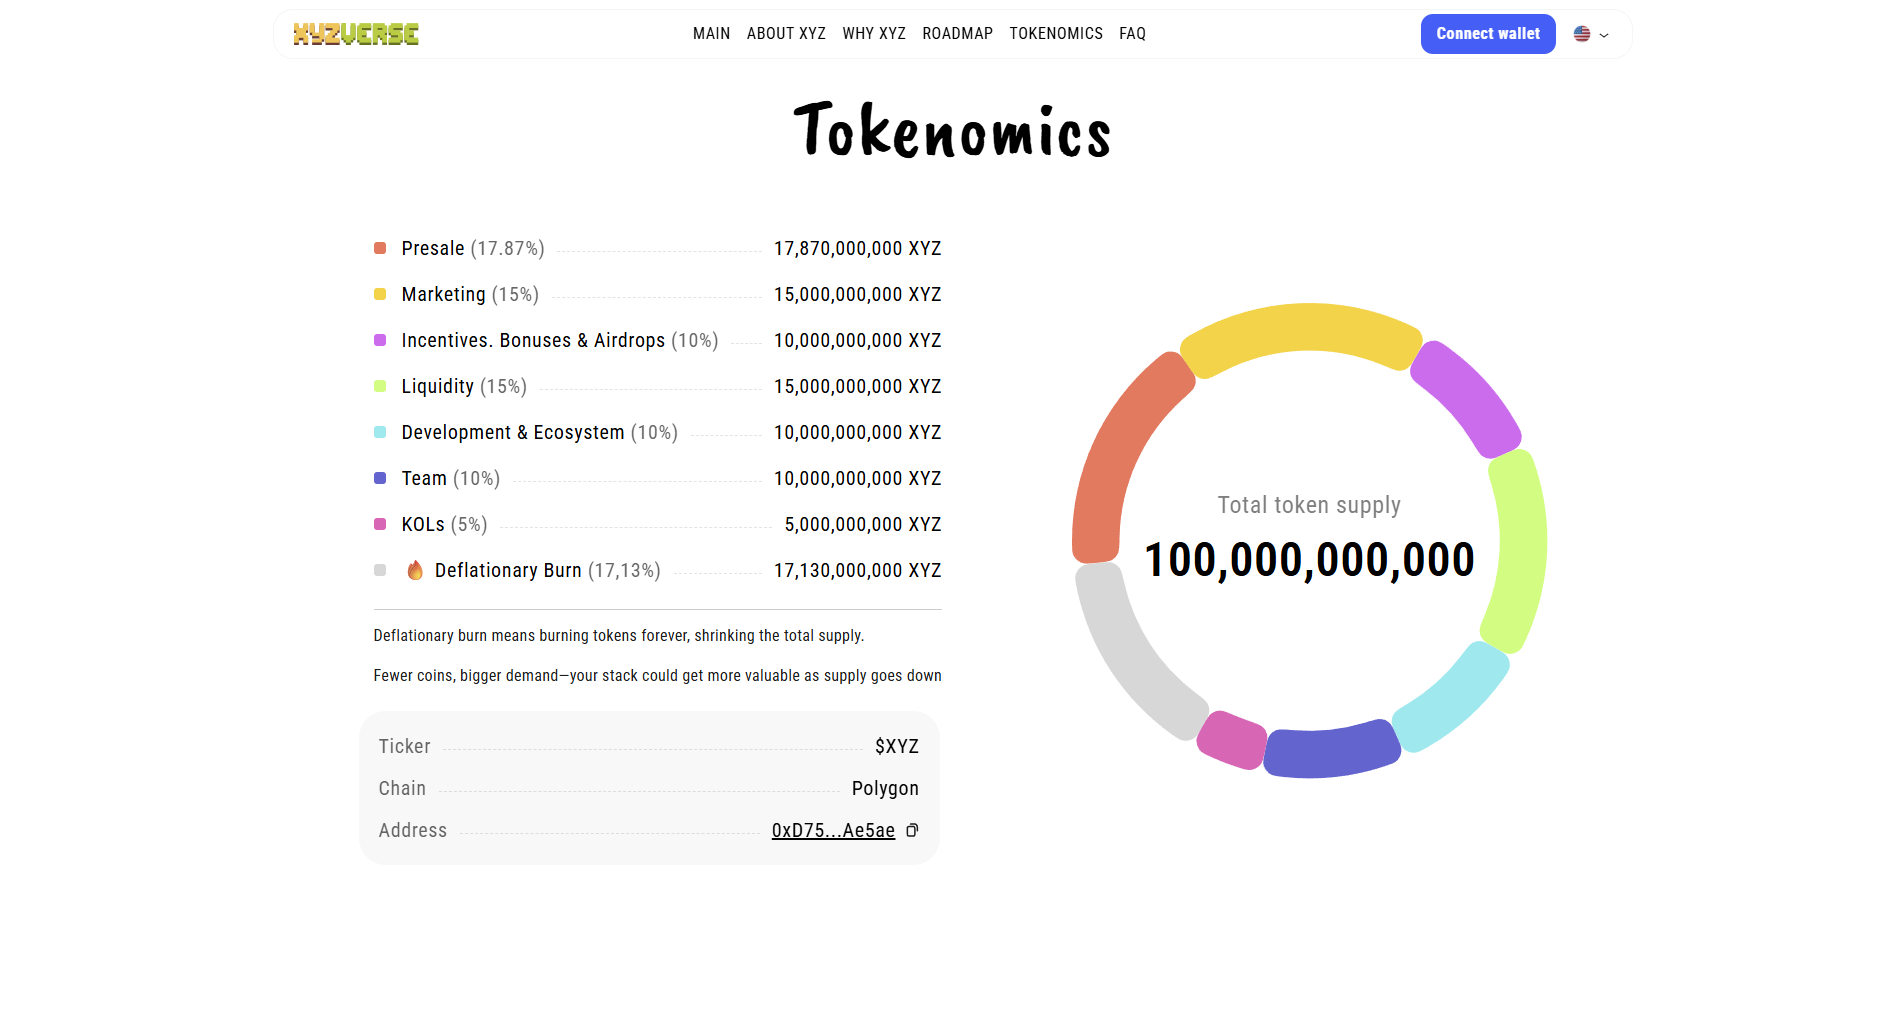Viewport: 1899px width, 1024px height.
Task: Select the yellow Marketing legend marker
Action: [x=380, y=293]
